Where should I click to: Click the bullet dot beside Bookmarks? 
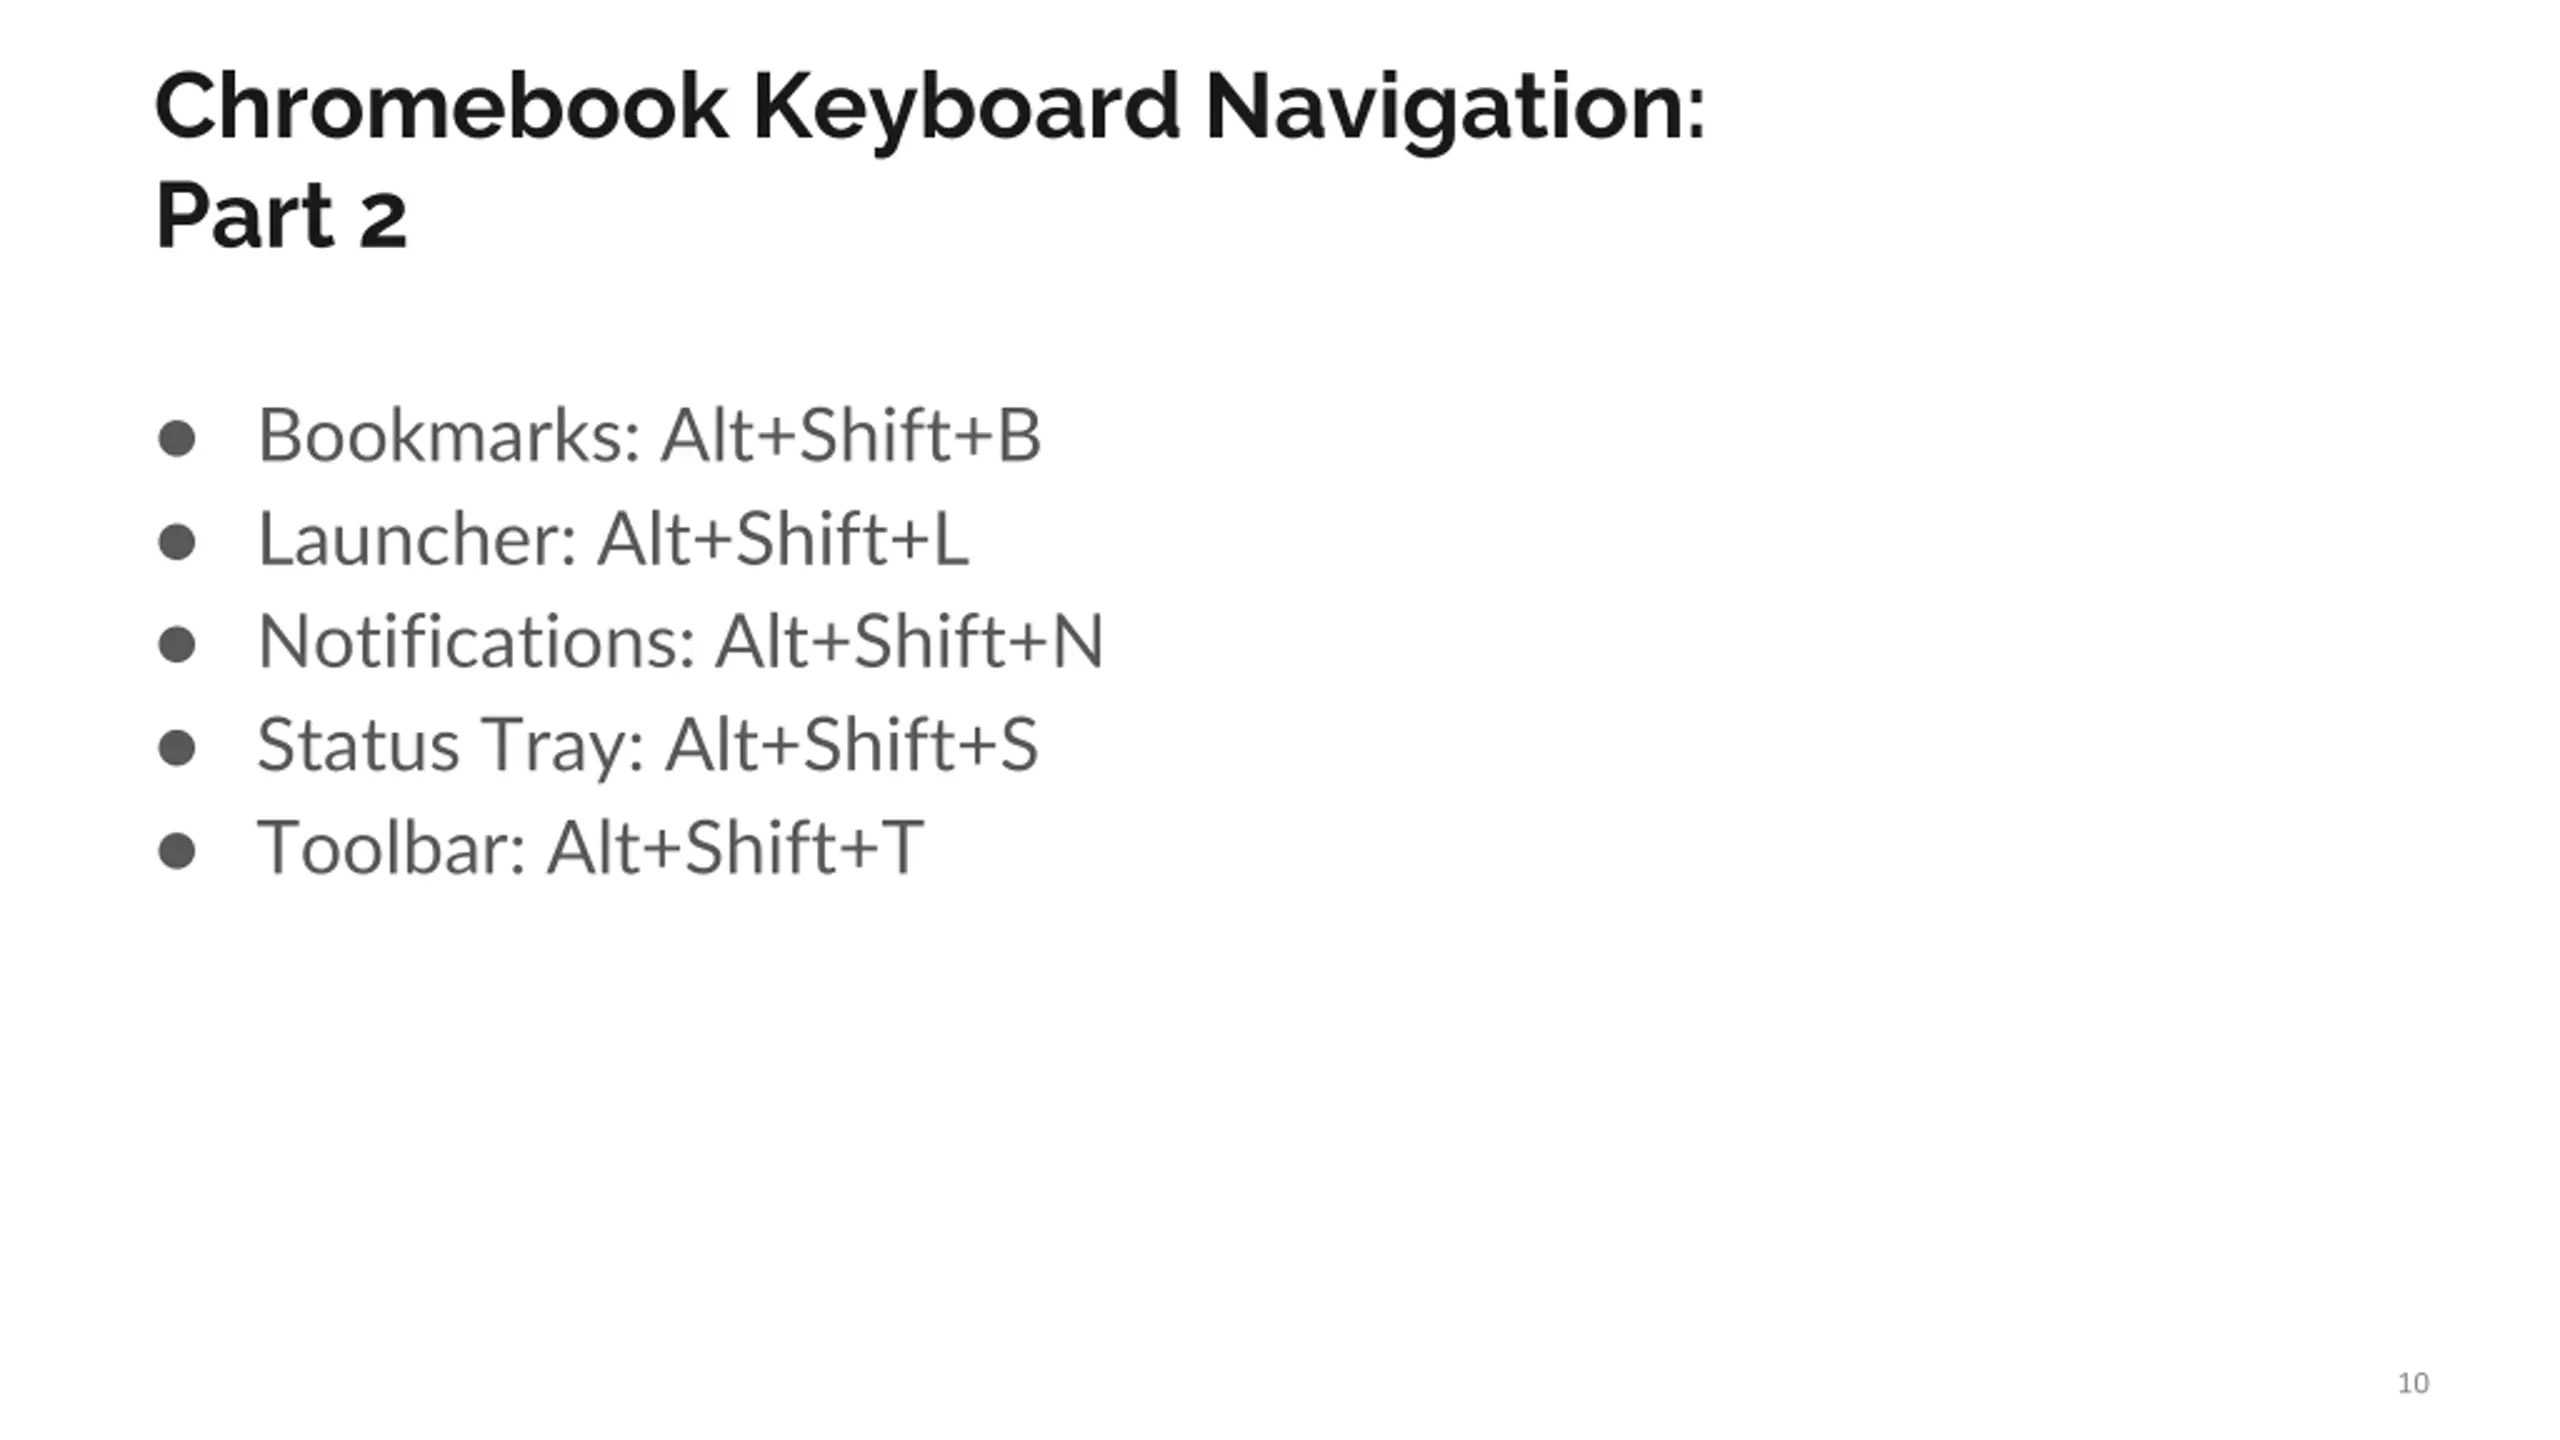click(177, 438)
